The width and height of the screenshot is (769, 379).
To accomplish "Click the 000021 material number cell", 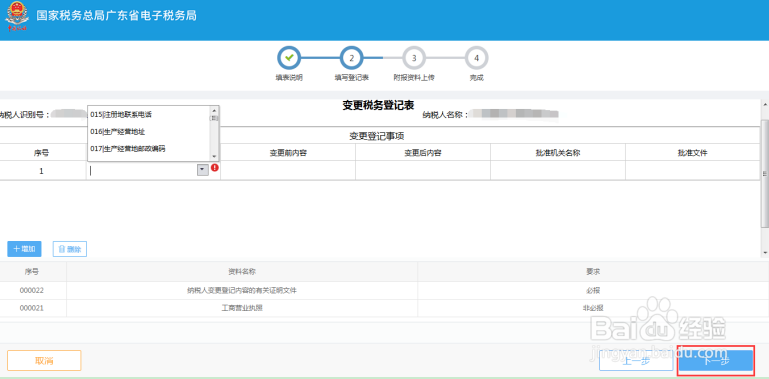I will 32,308.
